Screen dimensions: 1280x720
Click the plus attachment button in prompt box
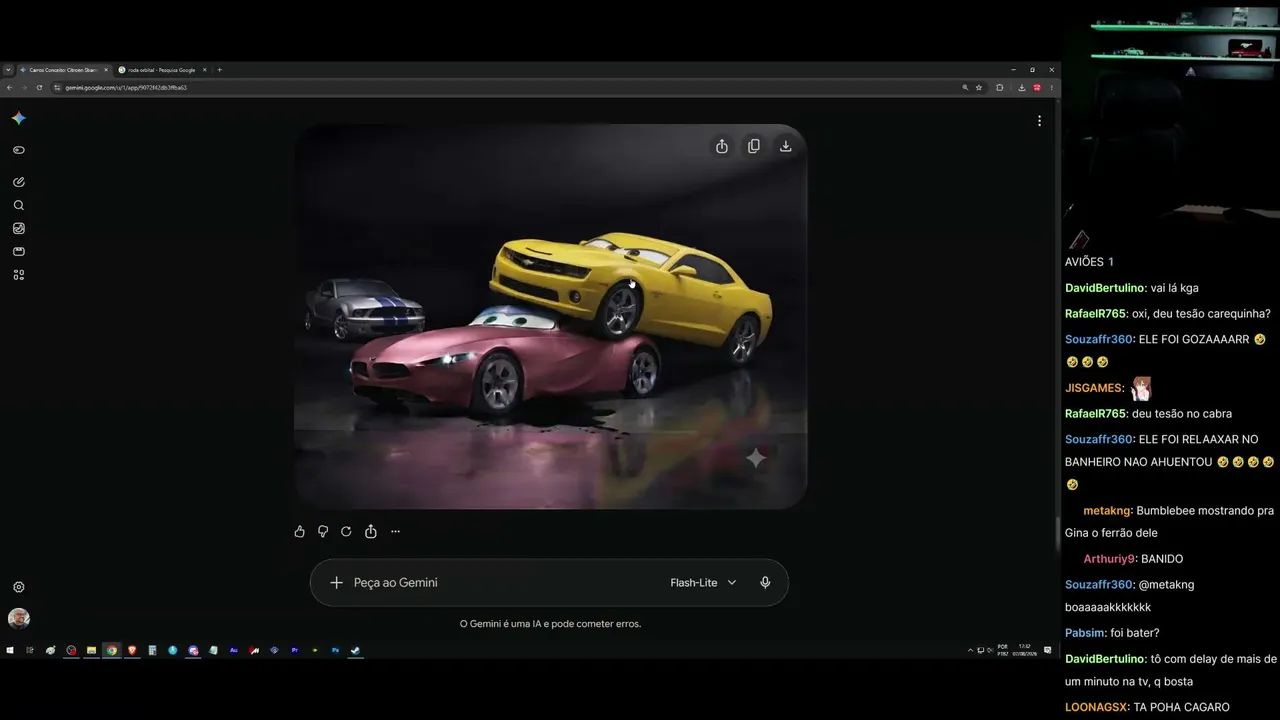click(336, 582)
